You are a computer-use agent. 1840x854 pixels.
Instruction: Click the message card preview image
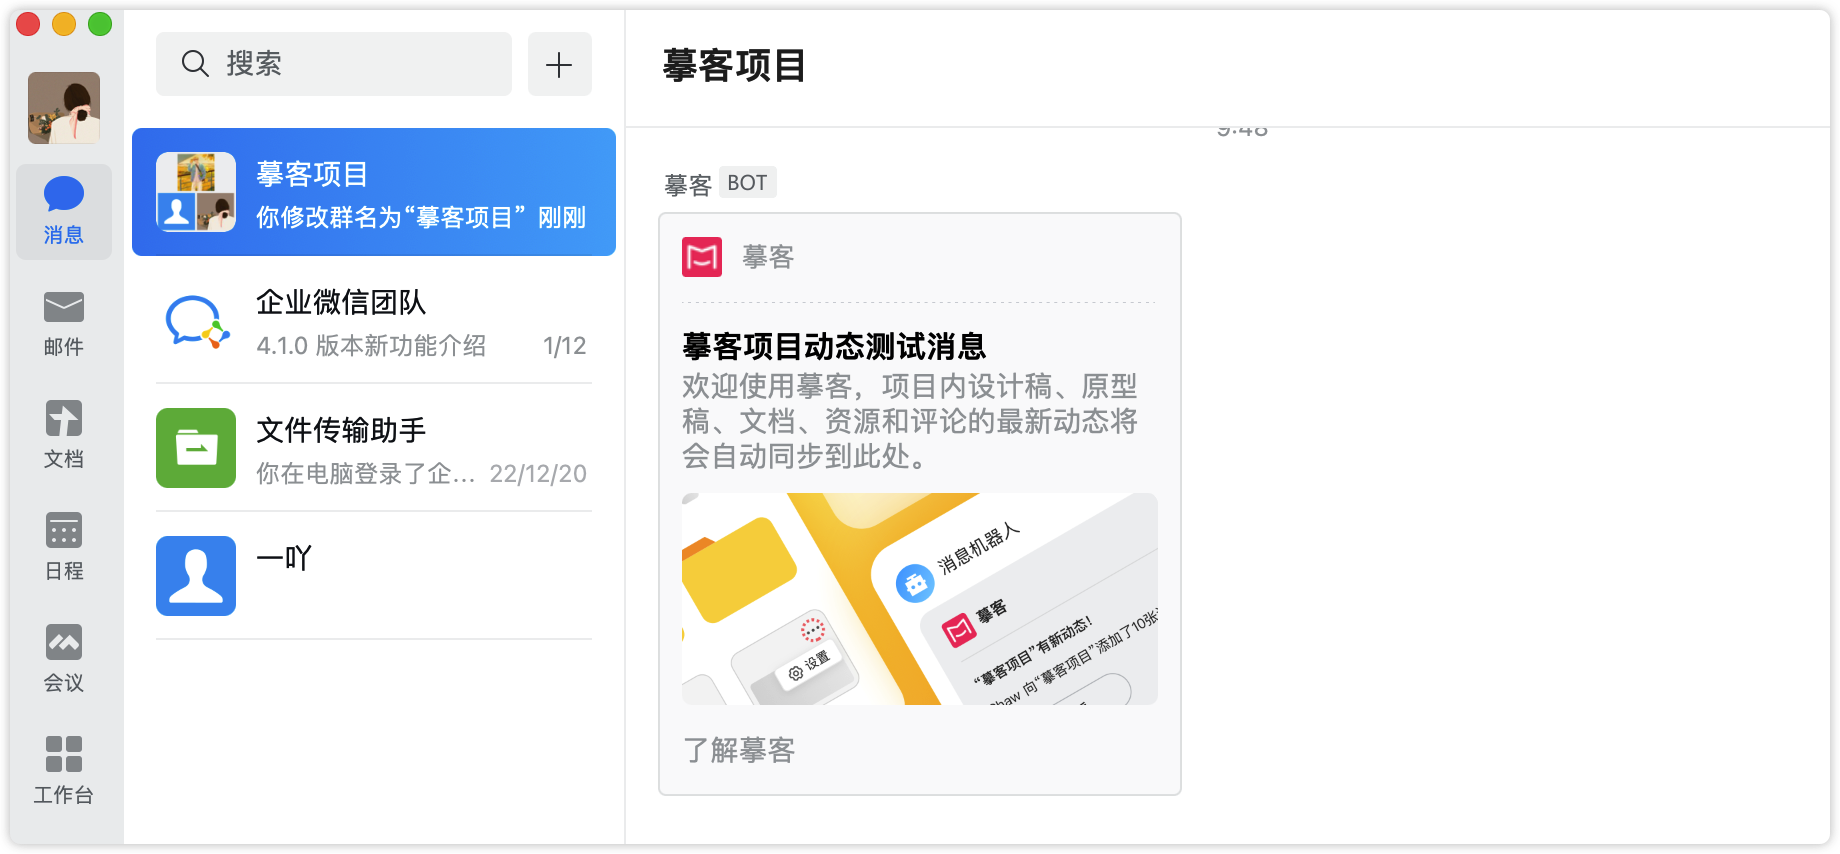click(x=919, y=599)
